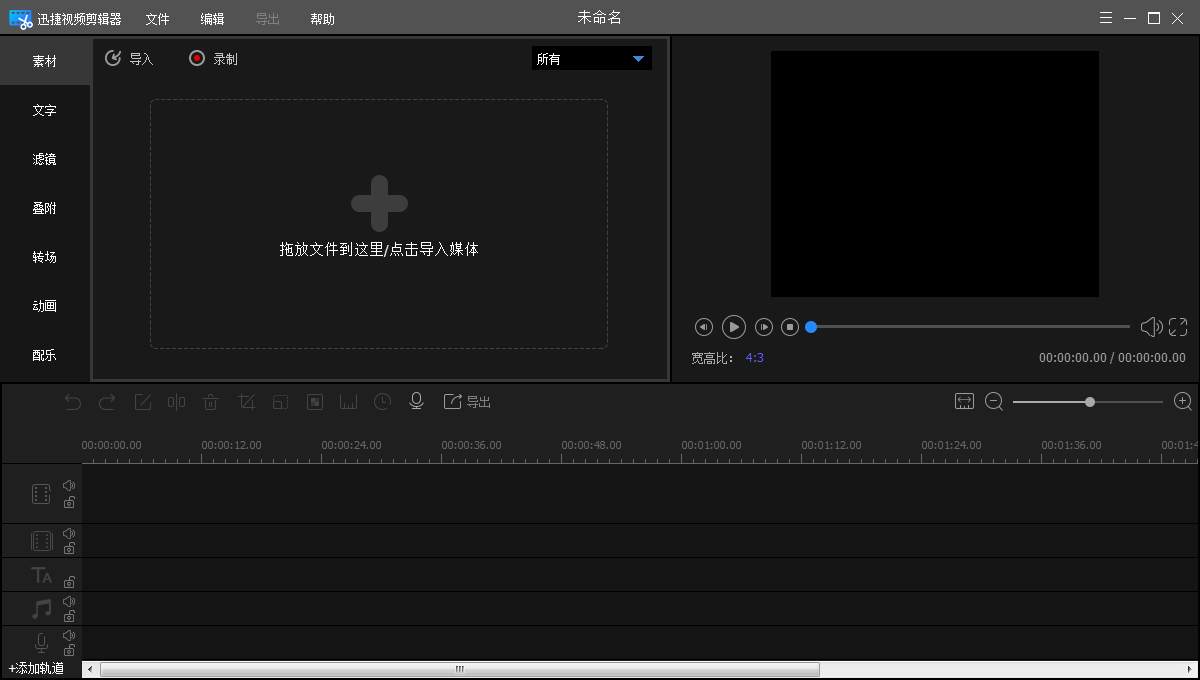The height and width of the screenshot is (680, 1200).
Task: Click the play button in preview
Action: pos(733,327)
